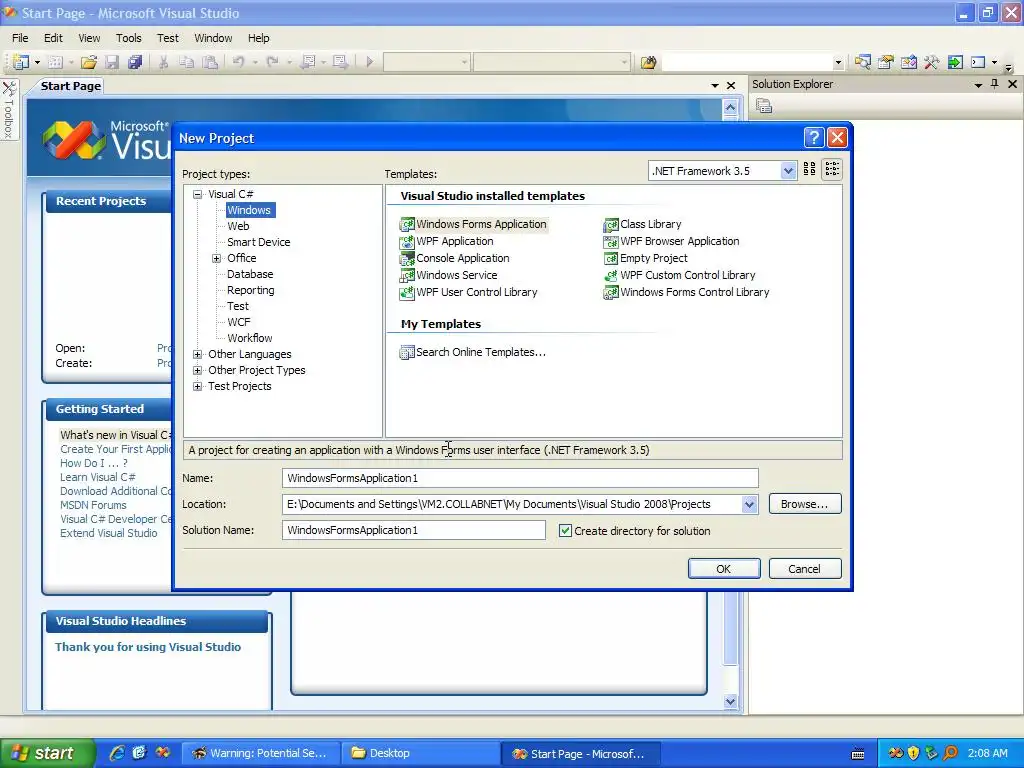Click the Start Page scrollbar up arrow

(x=730, y=107)
